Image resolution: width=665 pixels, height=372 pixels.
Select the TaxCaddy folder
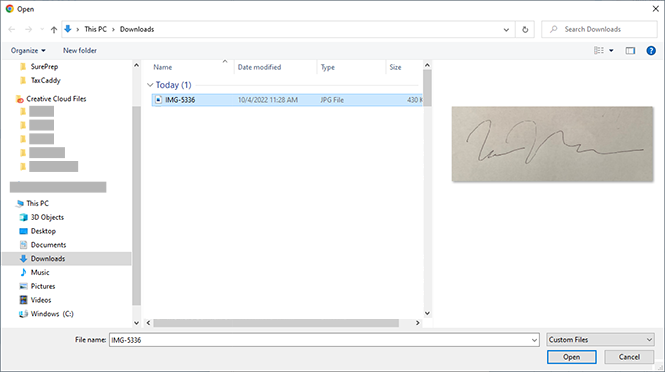45,80
